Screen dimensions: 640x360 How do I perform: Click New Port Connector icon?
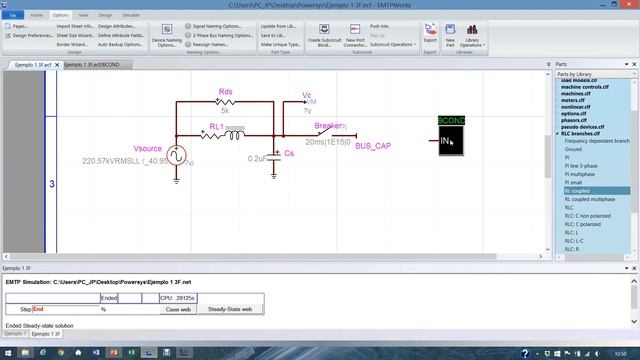coord(355,29)
